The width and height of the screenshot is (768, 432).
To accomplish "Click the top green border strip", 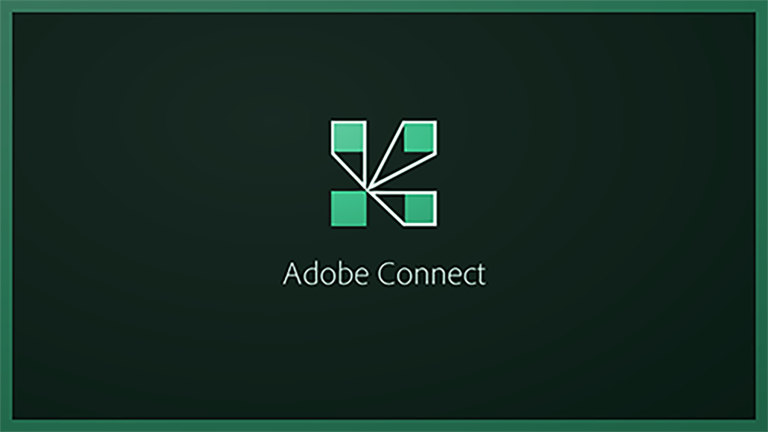I will 384,6.
